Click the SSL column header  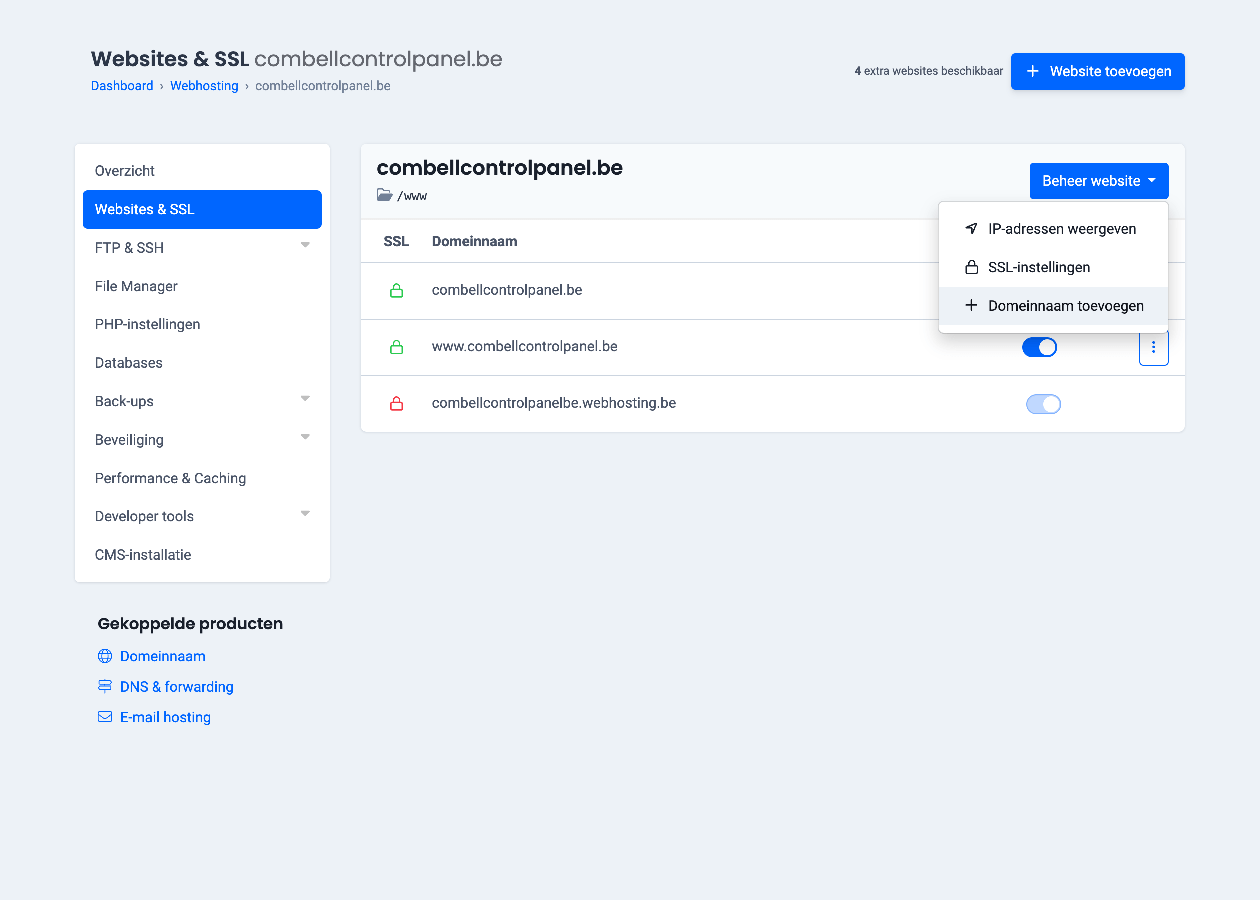[x=396, y=241]
